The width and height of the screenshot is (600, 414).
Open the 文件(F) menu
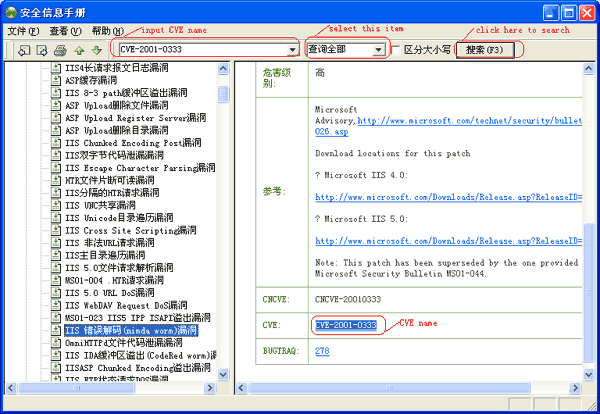point(23,31)
